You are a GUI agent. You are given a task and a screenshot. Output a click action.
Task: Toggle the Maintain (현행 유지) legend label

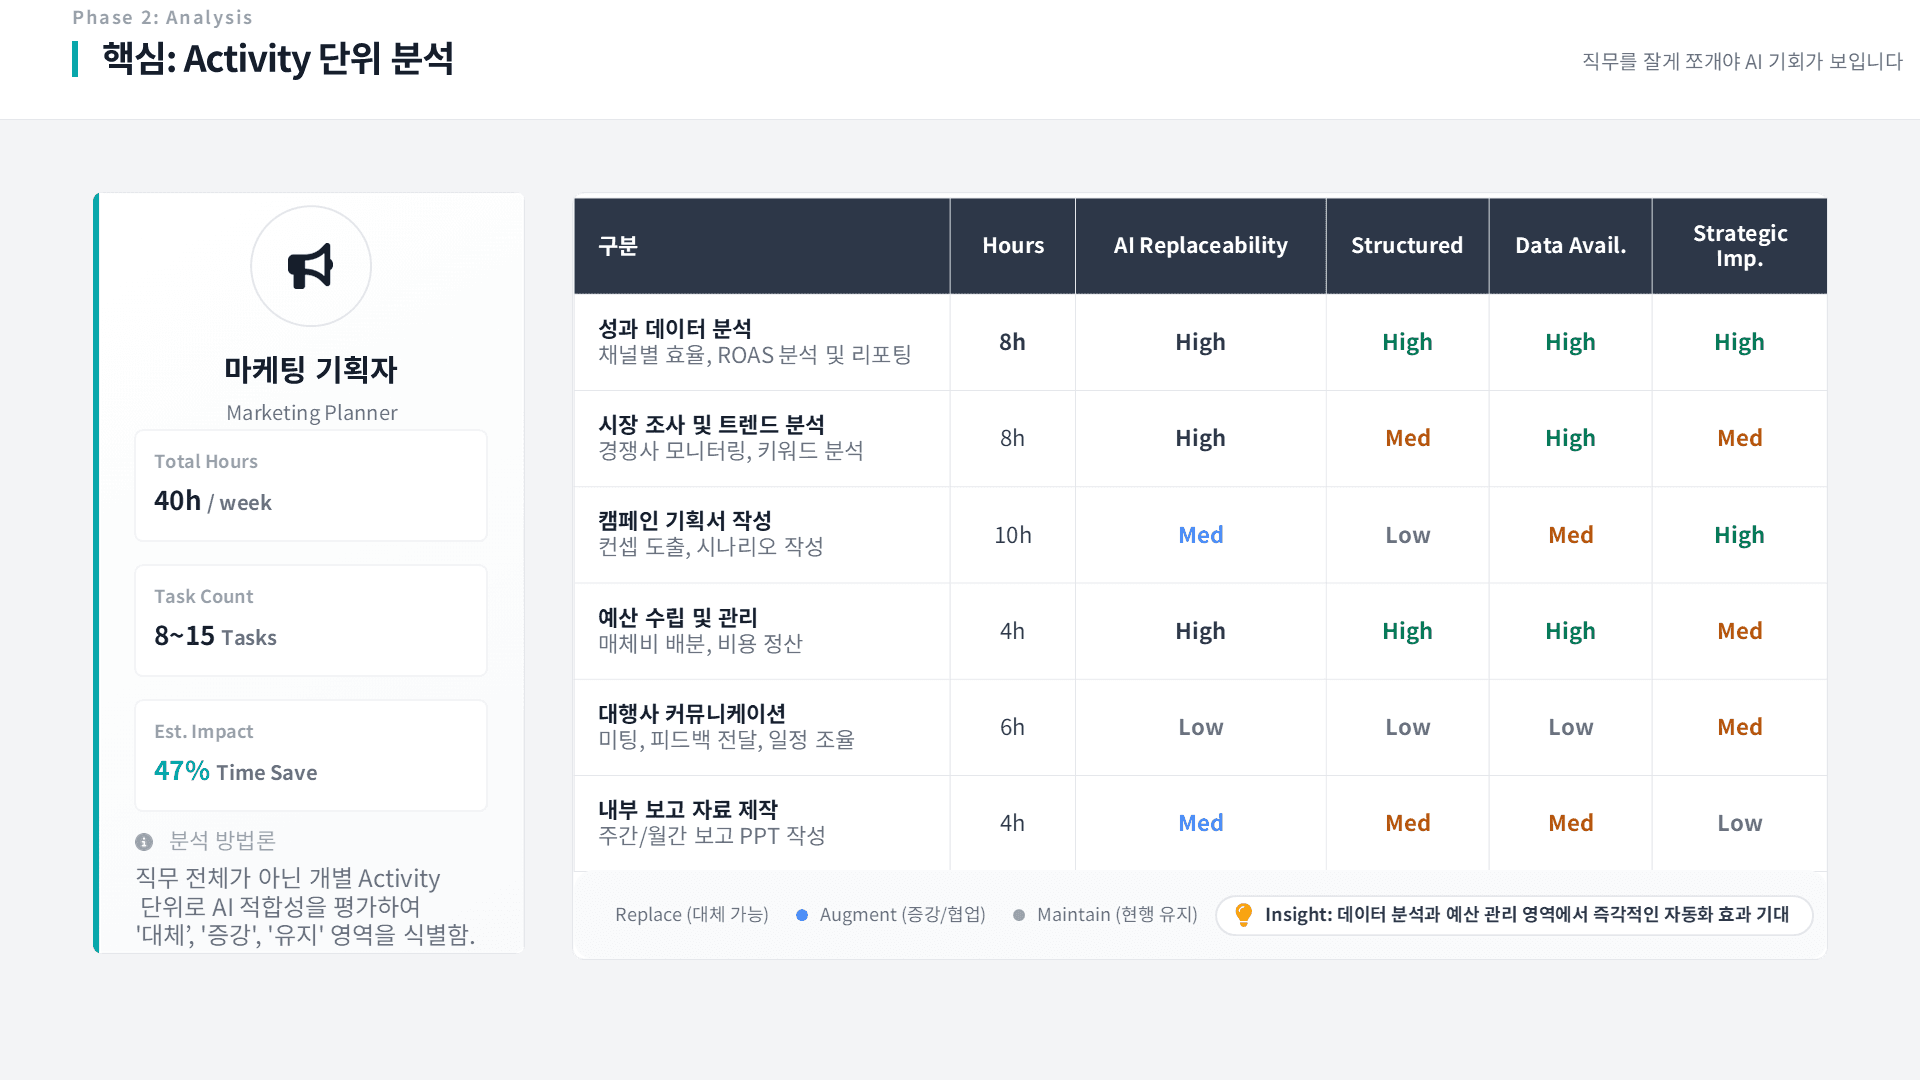(1118, 914)
